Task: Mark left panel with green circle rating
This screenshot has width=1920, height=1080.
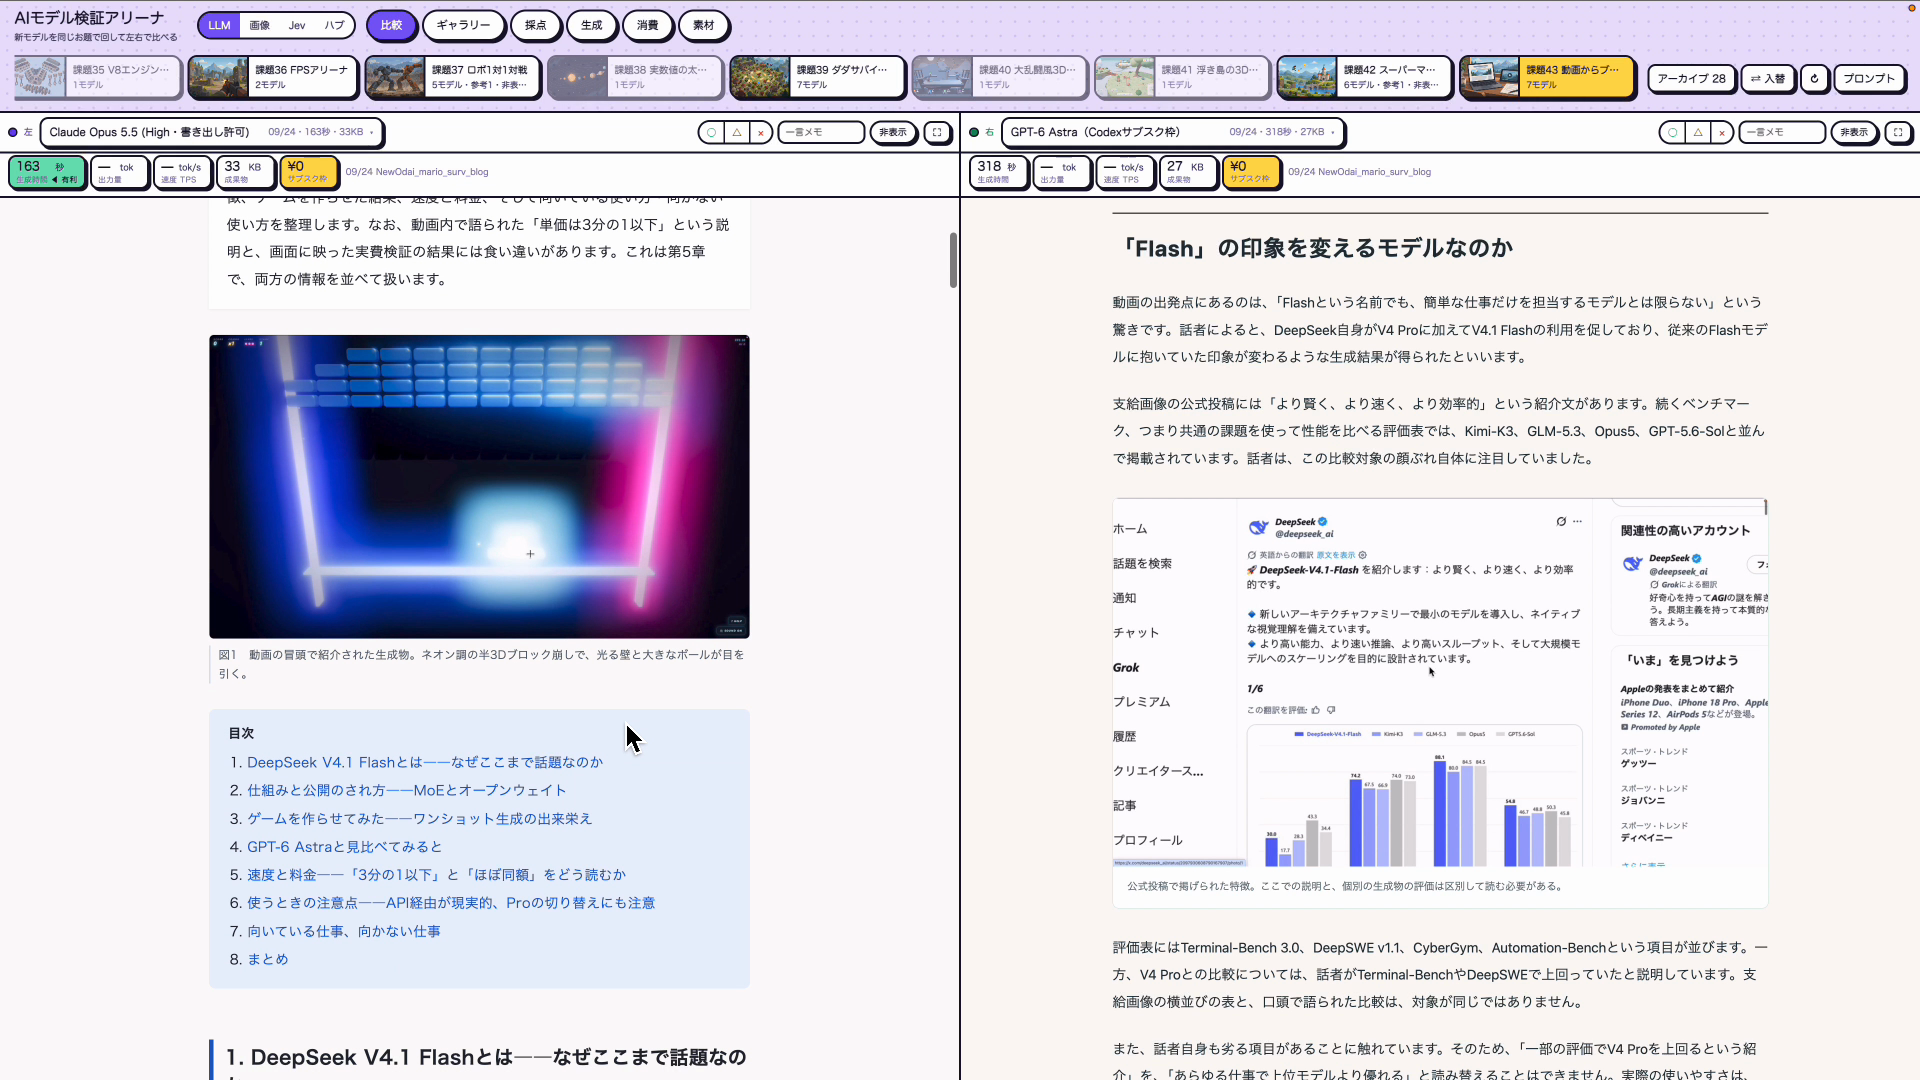Action: 711,132
